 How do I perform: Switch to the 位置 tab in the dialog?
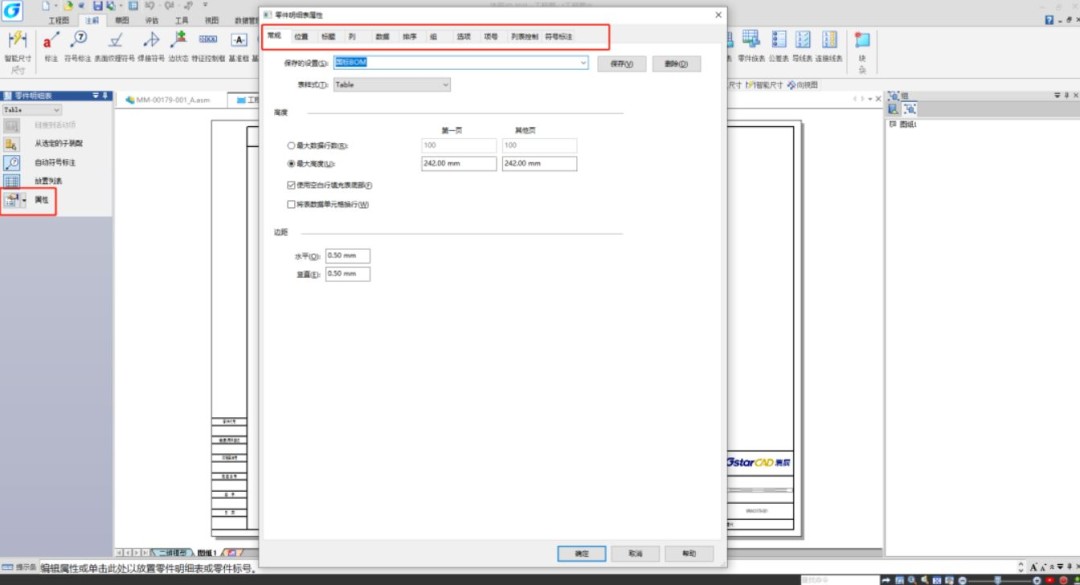(301, 36)
